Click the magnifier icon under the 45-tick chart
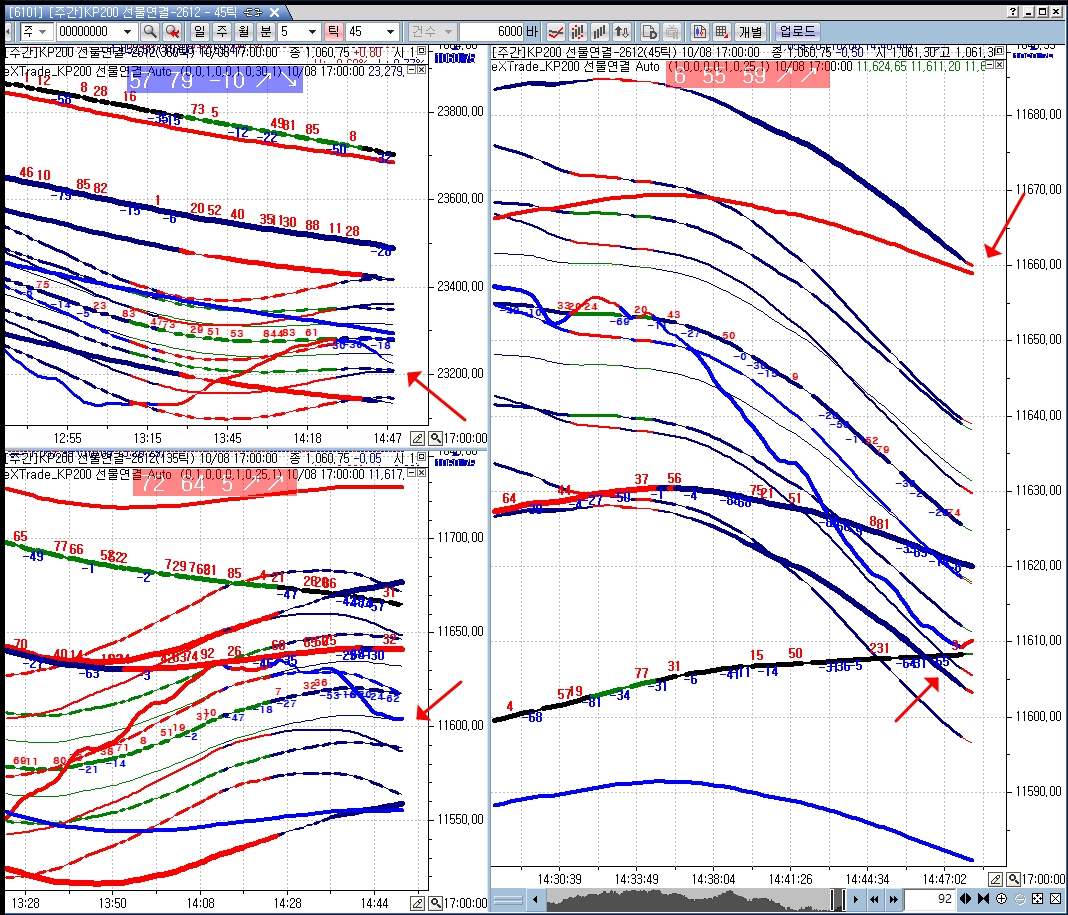This screenshot has height=915, width=1068. pyautogui.click(x=1014, y=879)
